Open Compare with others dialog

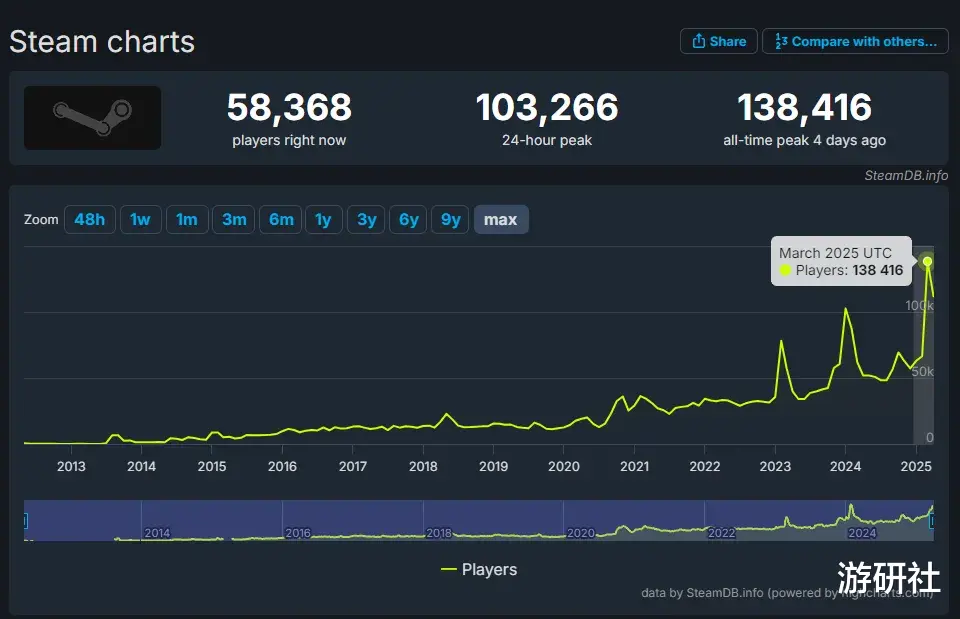pos(855,41)
